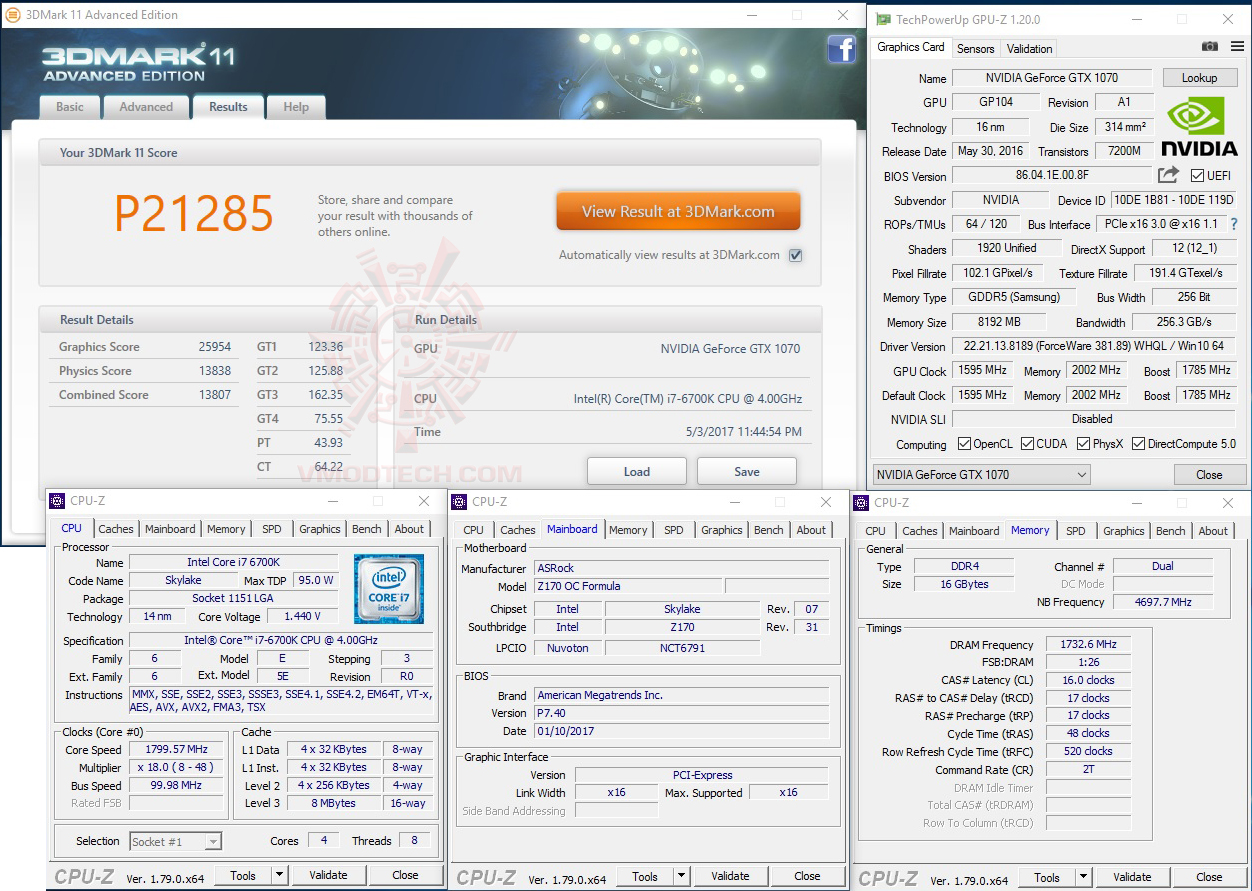Expand Tools arrow in CPU-Z CPU window
The height and width of the screenshot is (891, 1252).
[279, 875]
